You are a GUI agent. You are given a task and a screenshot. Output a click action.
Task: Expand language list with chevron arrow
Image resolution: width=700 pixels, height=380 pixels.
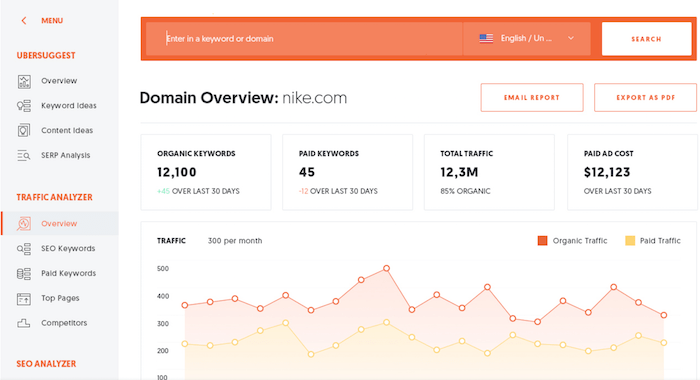(571, 38)
